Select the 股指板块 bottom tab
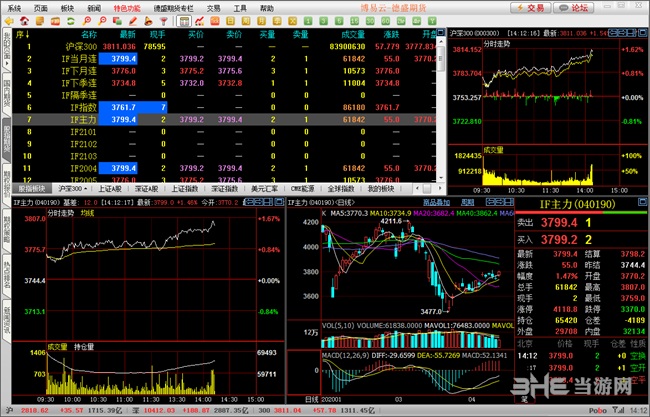The image size is (650, 417). (32, 189)
